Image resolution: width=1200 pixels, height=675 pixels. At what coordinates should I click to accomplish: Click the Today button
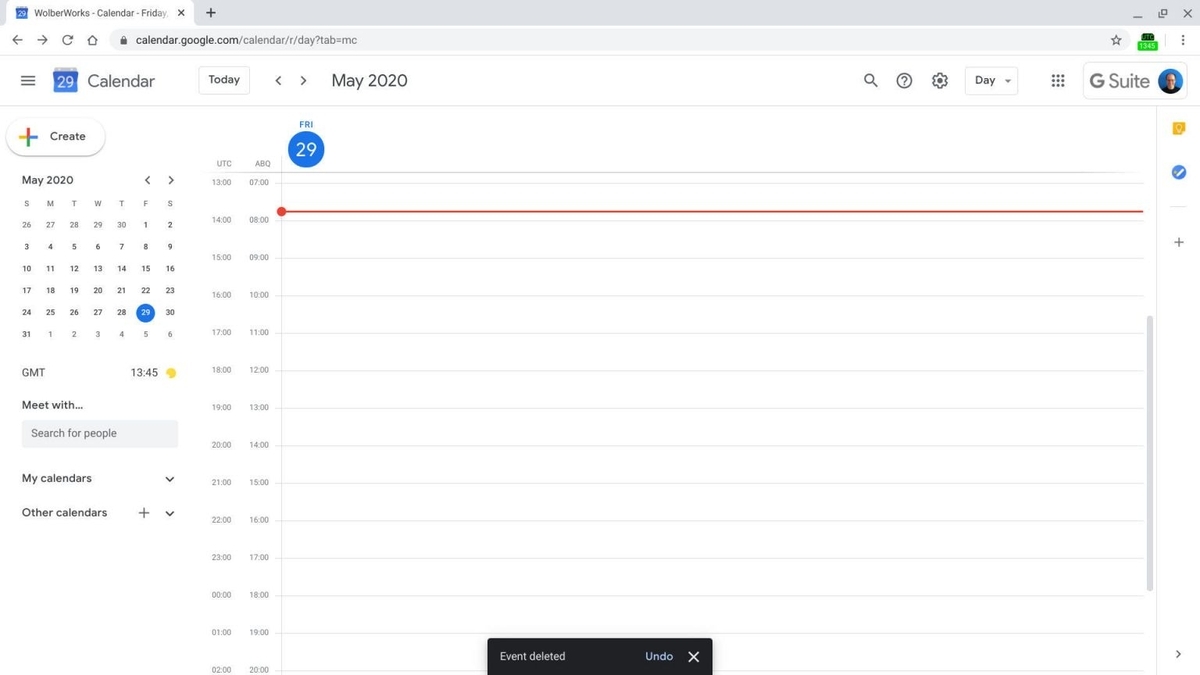tap(224, 80)
